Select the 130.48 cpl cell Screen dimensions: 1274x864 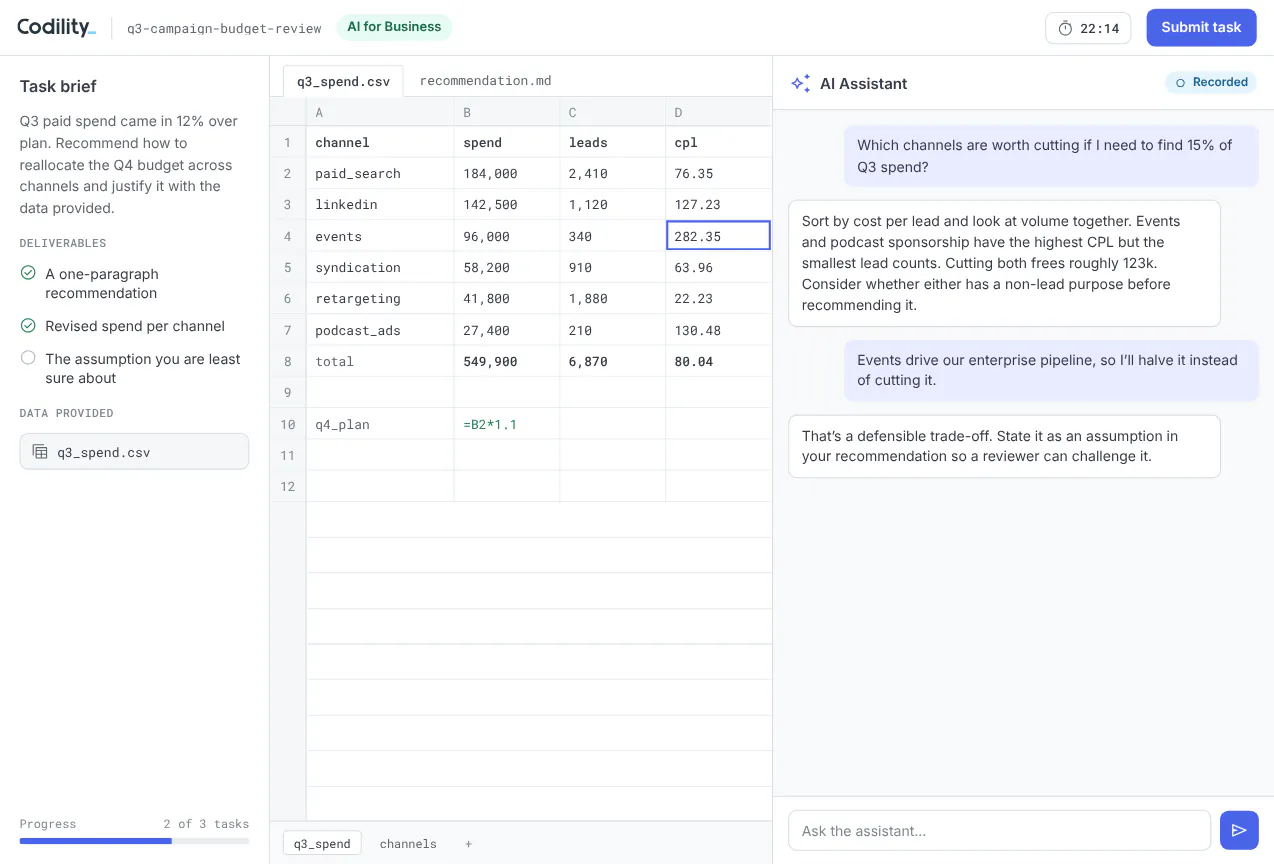coord(718,330)
